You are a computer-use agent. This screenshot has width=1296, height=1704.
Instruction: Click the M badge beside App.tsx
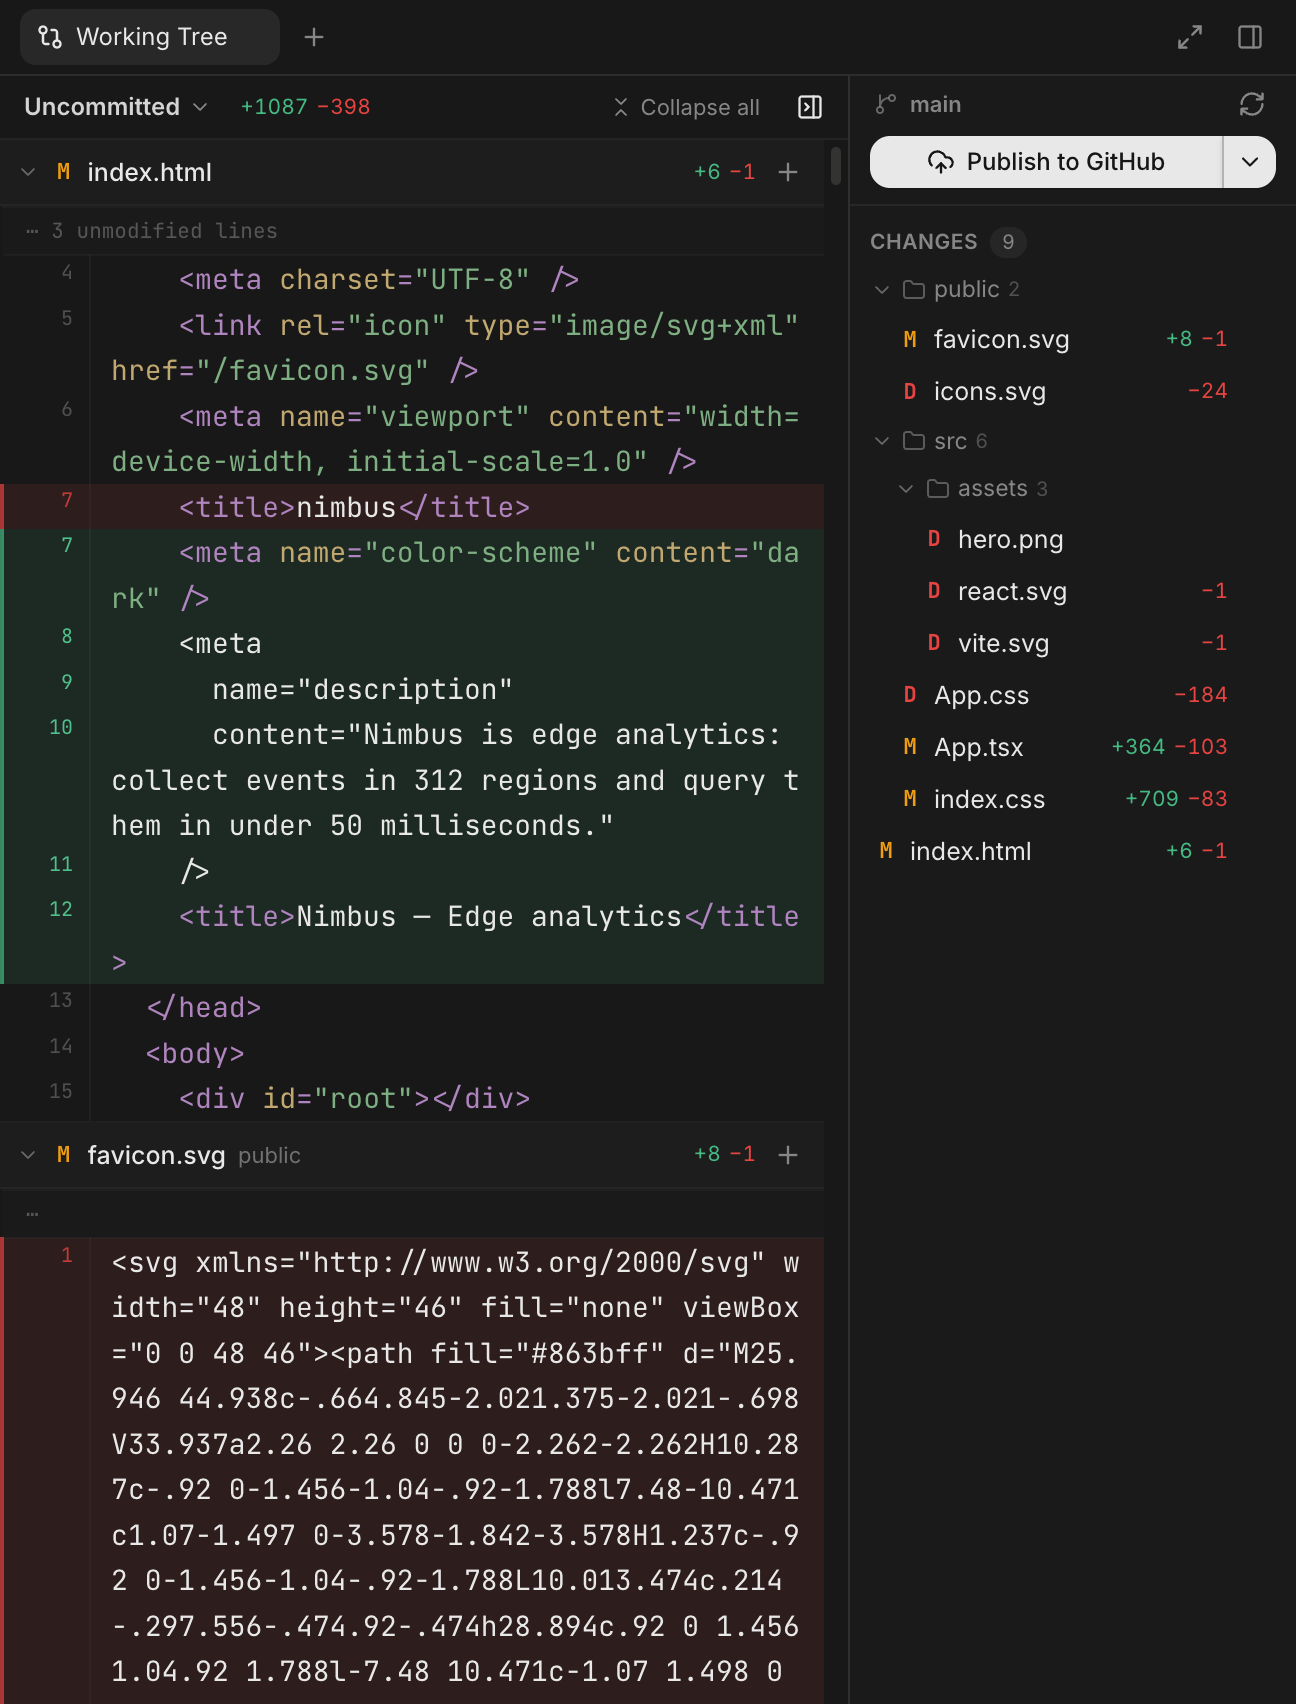coord(910,748)
